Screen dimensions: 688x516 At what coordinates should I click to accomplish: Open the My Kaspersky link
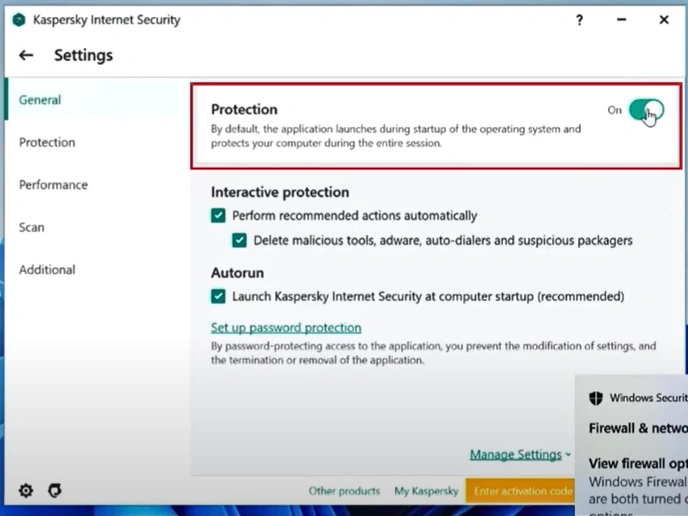click(x=426, y=491)
